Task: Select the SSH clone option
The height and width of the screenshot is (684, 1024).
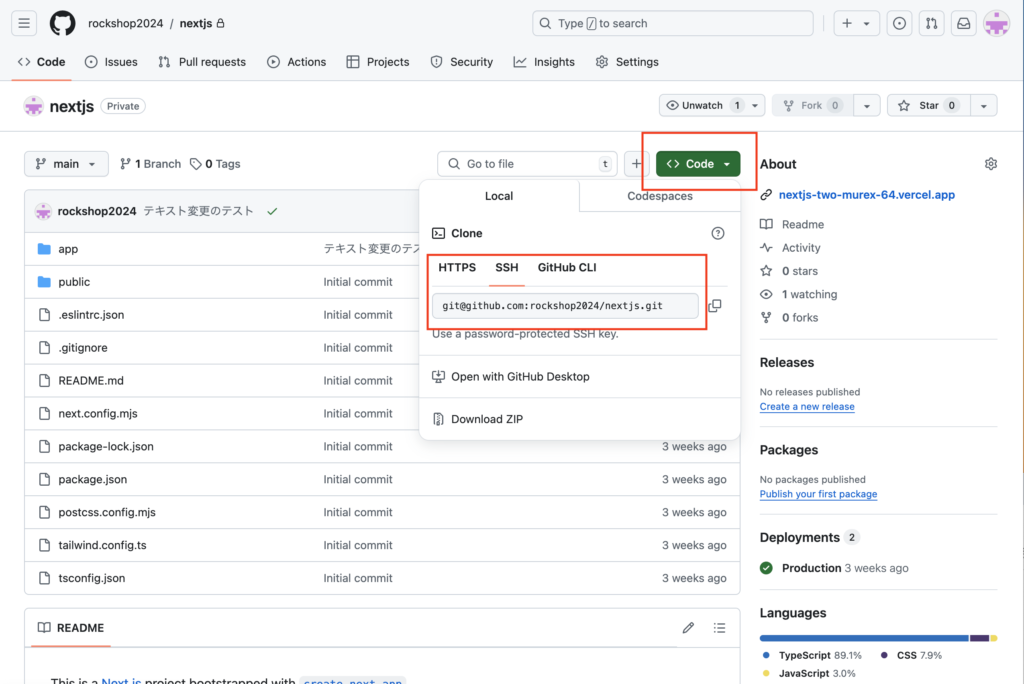Action: pos(507,267)
